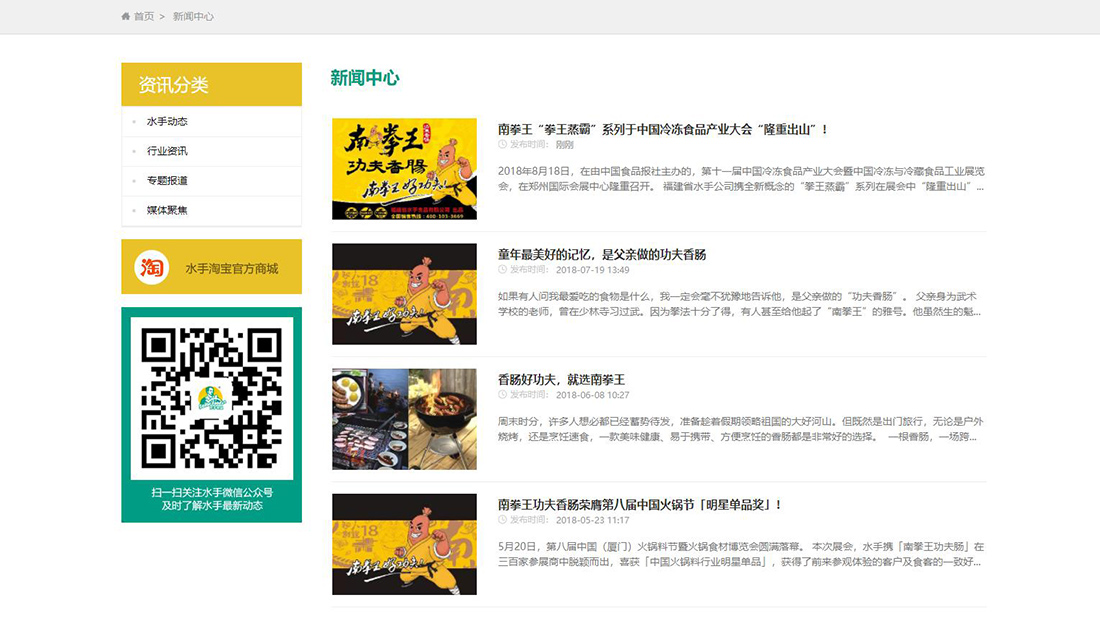Image resolution: width=1100 pixels, height=618 pixels.
Task: Open the 首页 breadcrumb link
Action: click(144, 16)
